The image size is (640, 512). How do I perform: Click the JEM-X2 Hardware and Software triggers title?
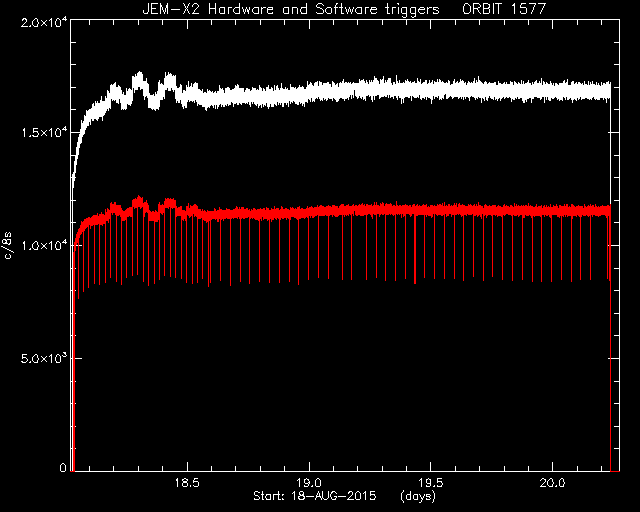pos(291,9)
